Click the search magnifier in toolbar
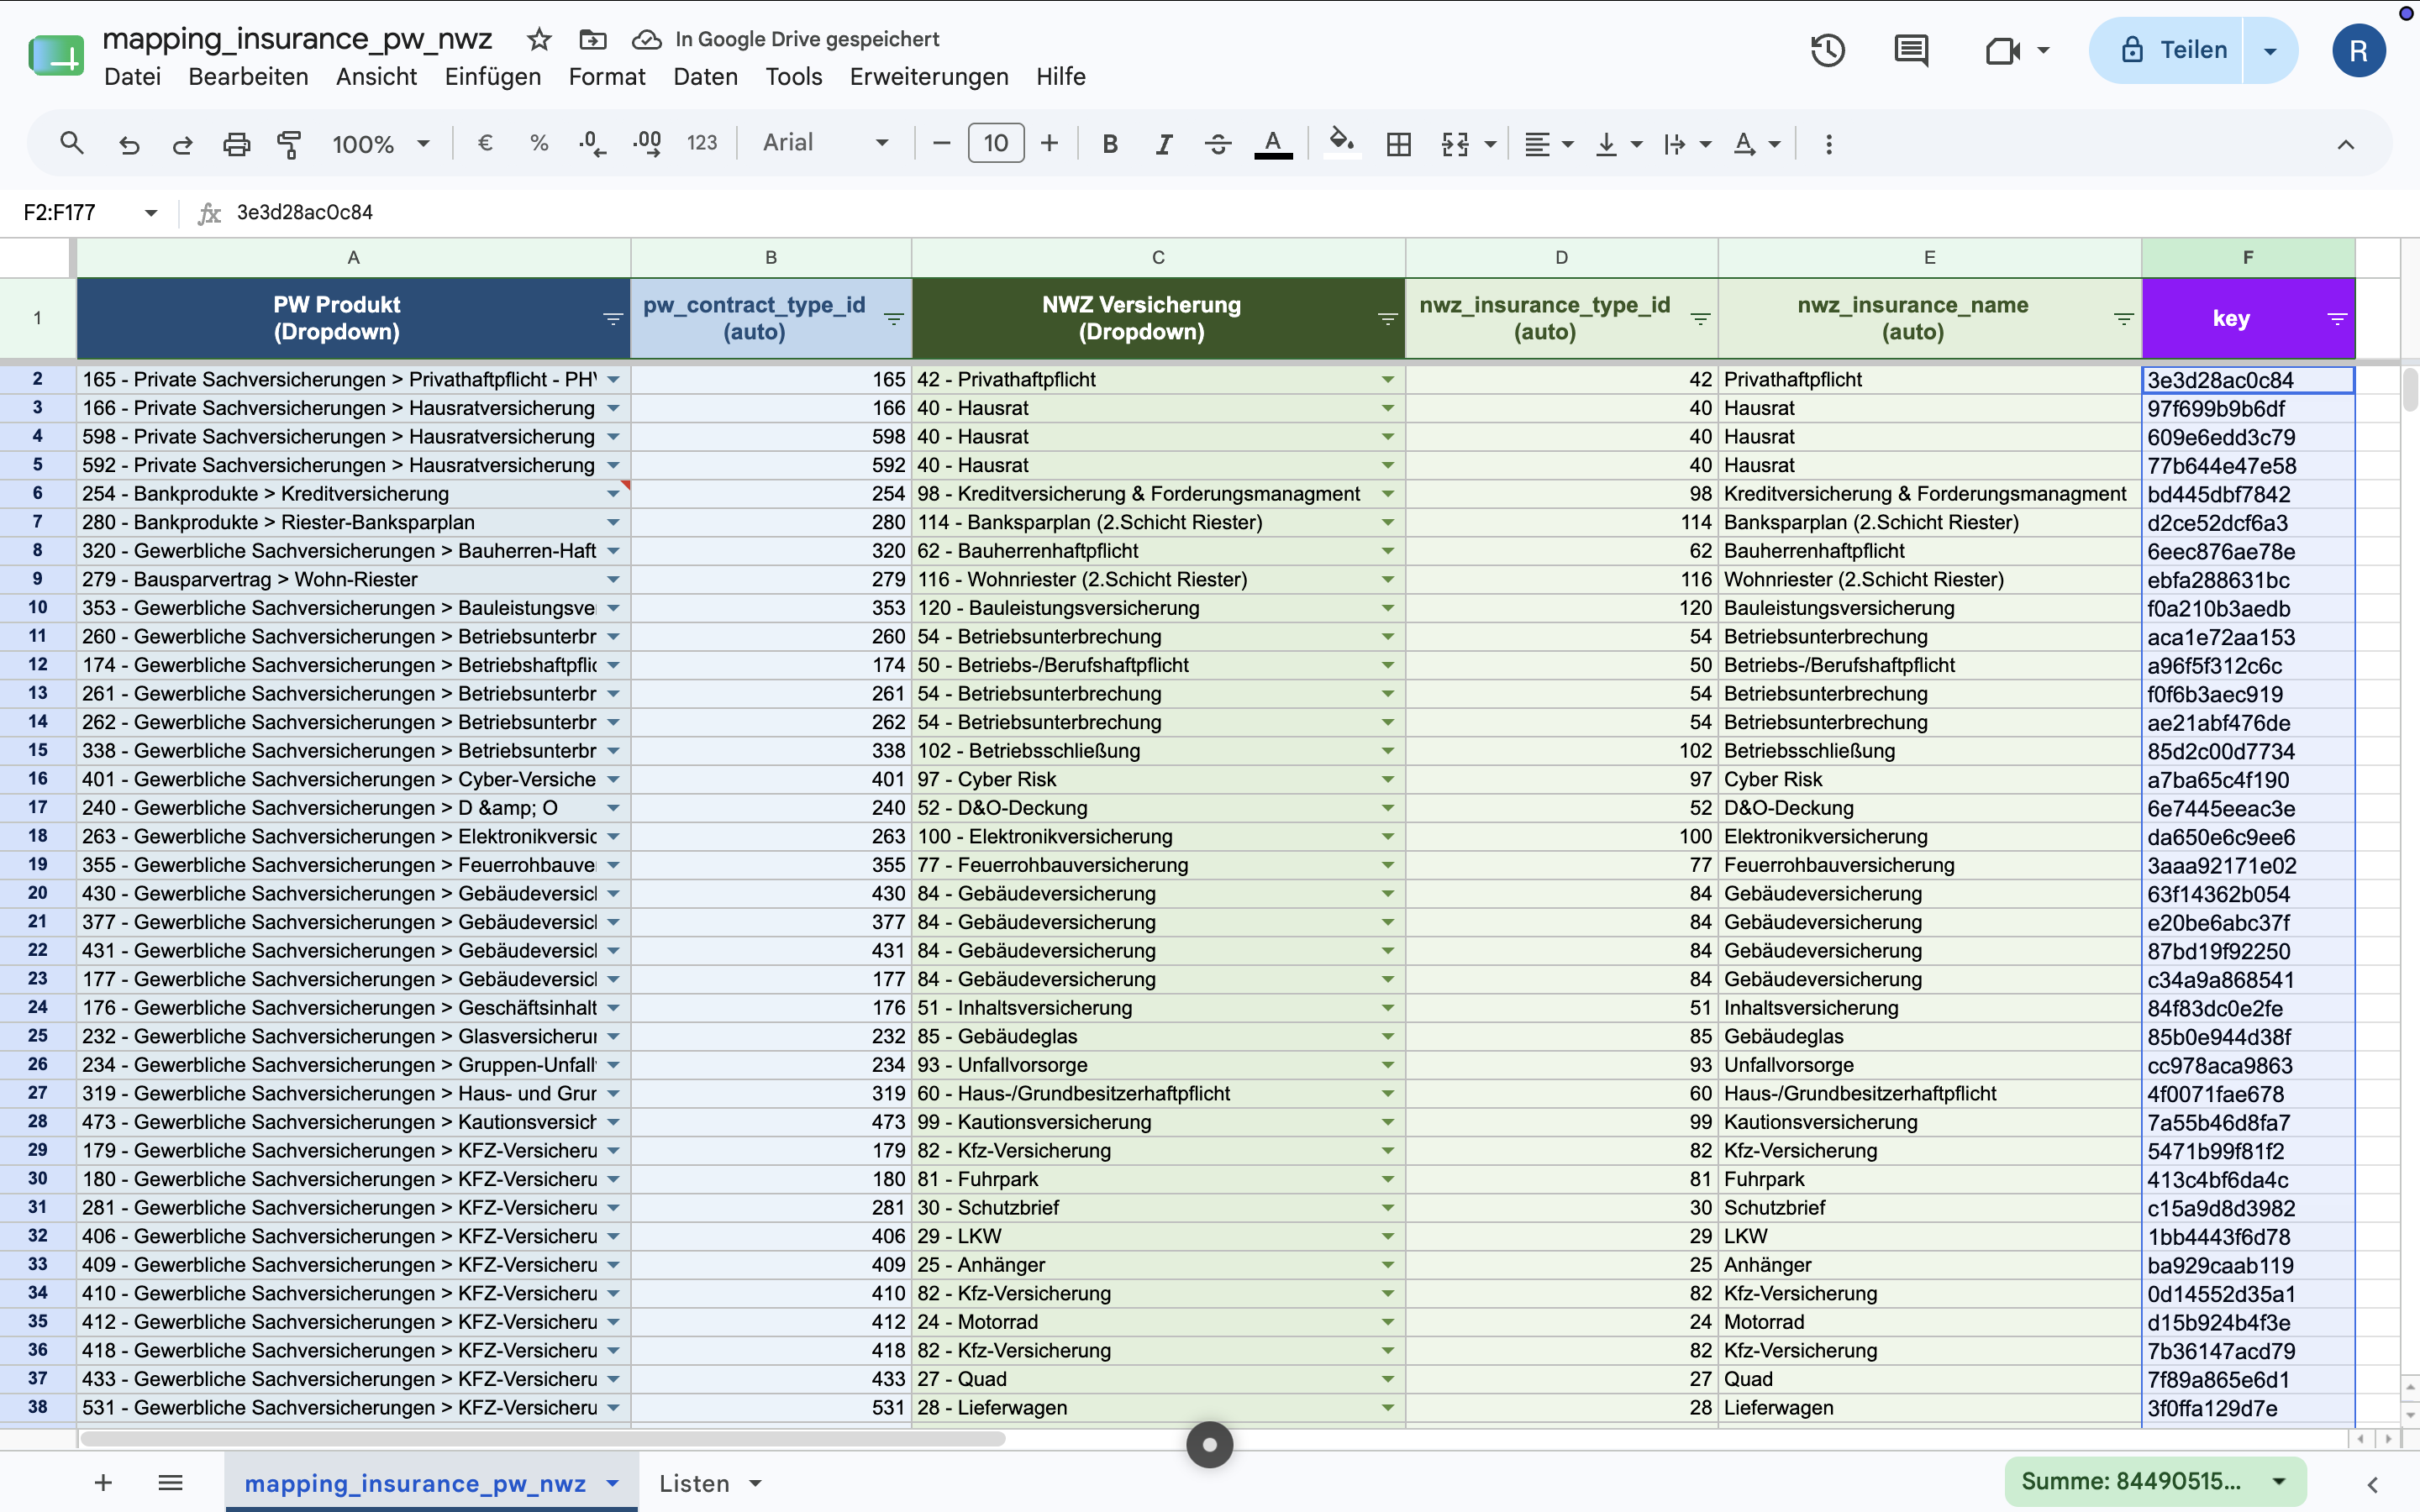The width and height of the screenshot is (2420, 1512). coord(71,143)
